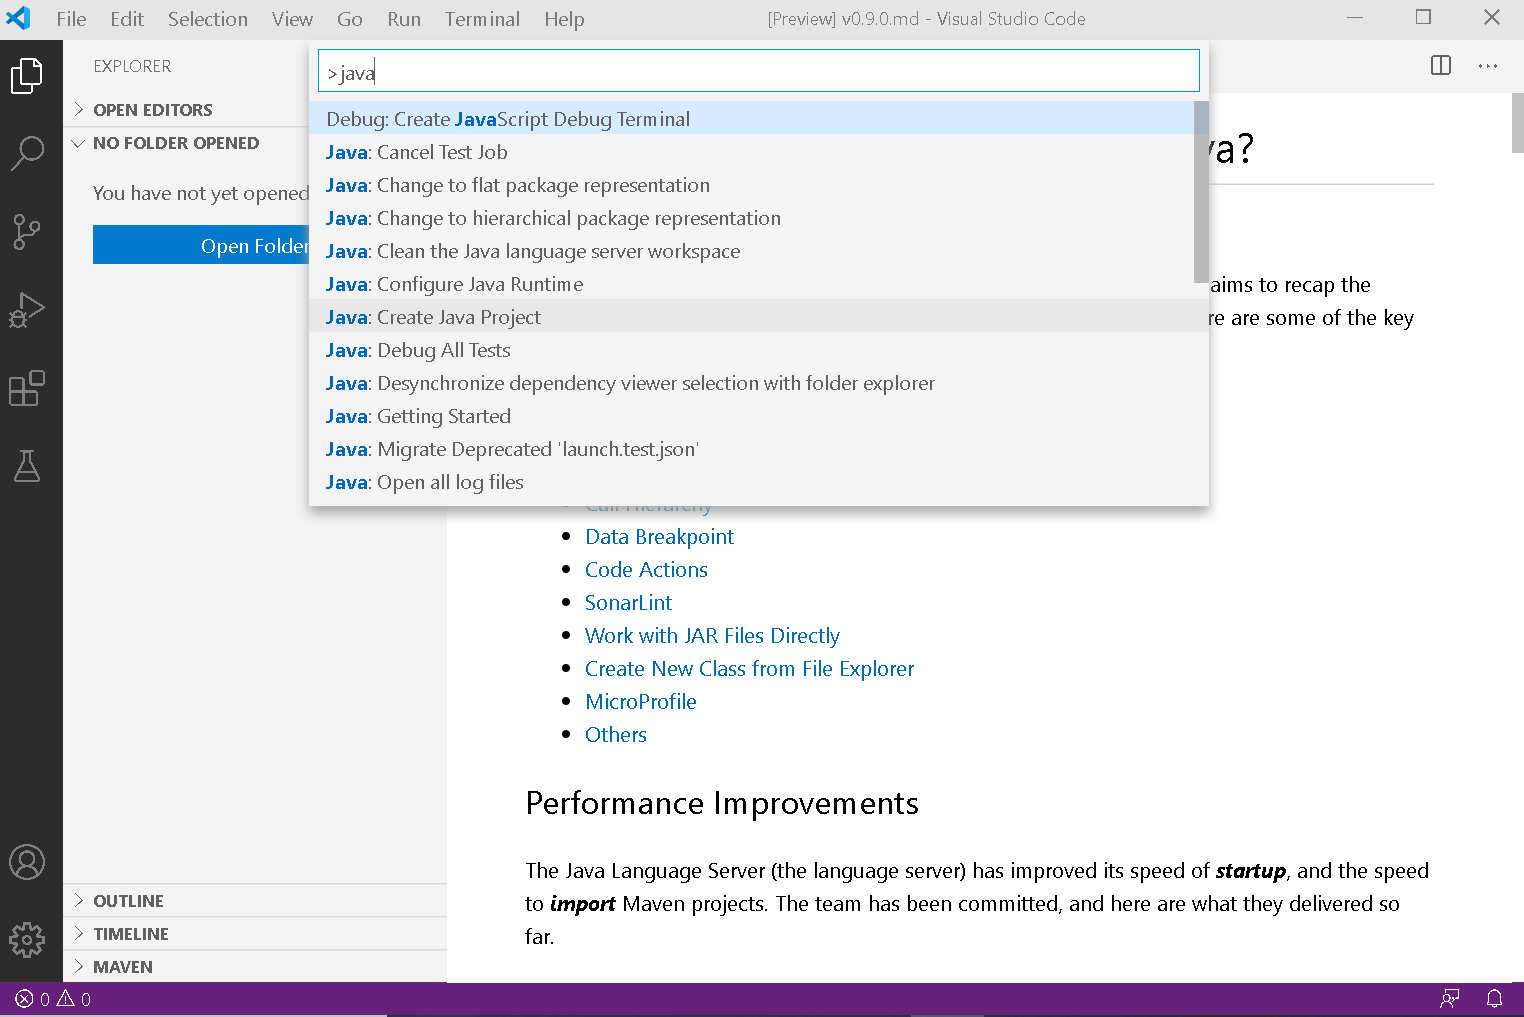Open the SonarLint link
The image size is (1524, 1017).
[628, 603]
